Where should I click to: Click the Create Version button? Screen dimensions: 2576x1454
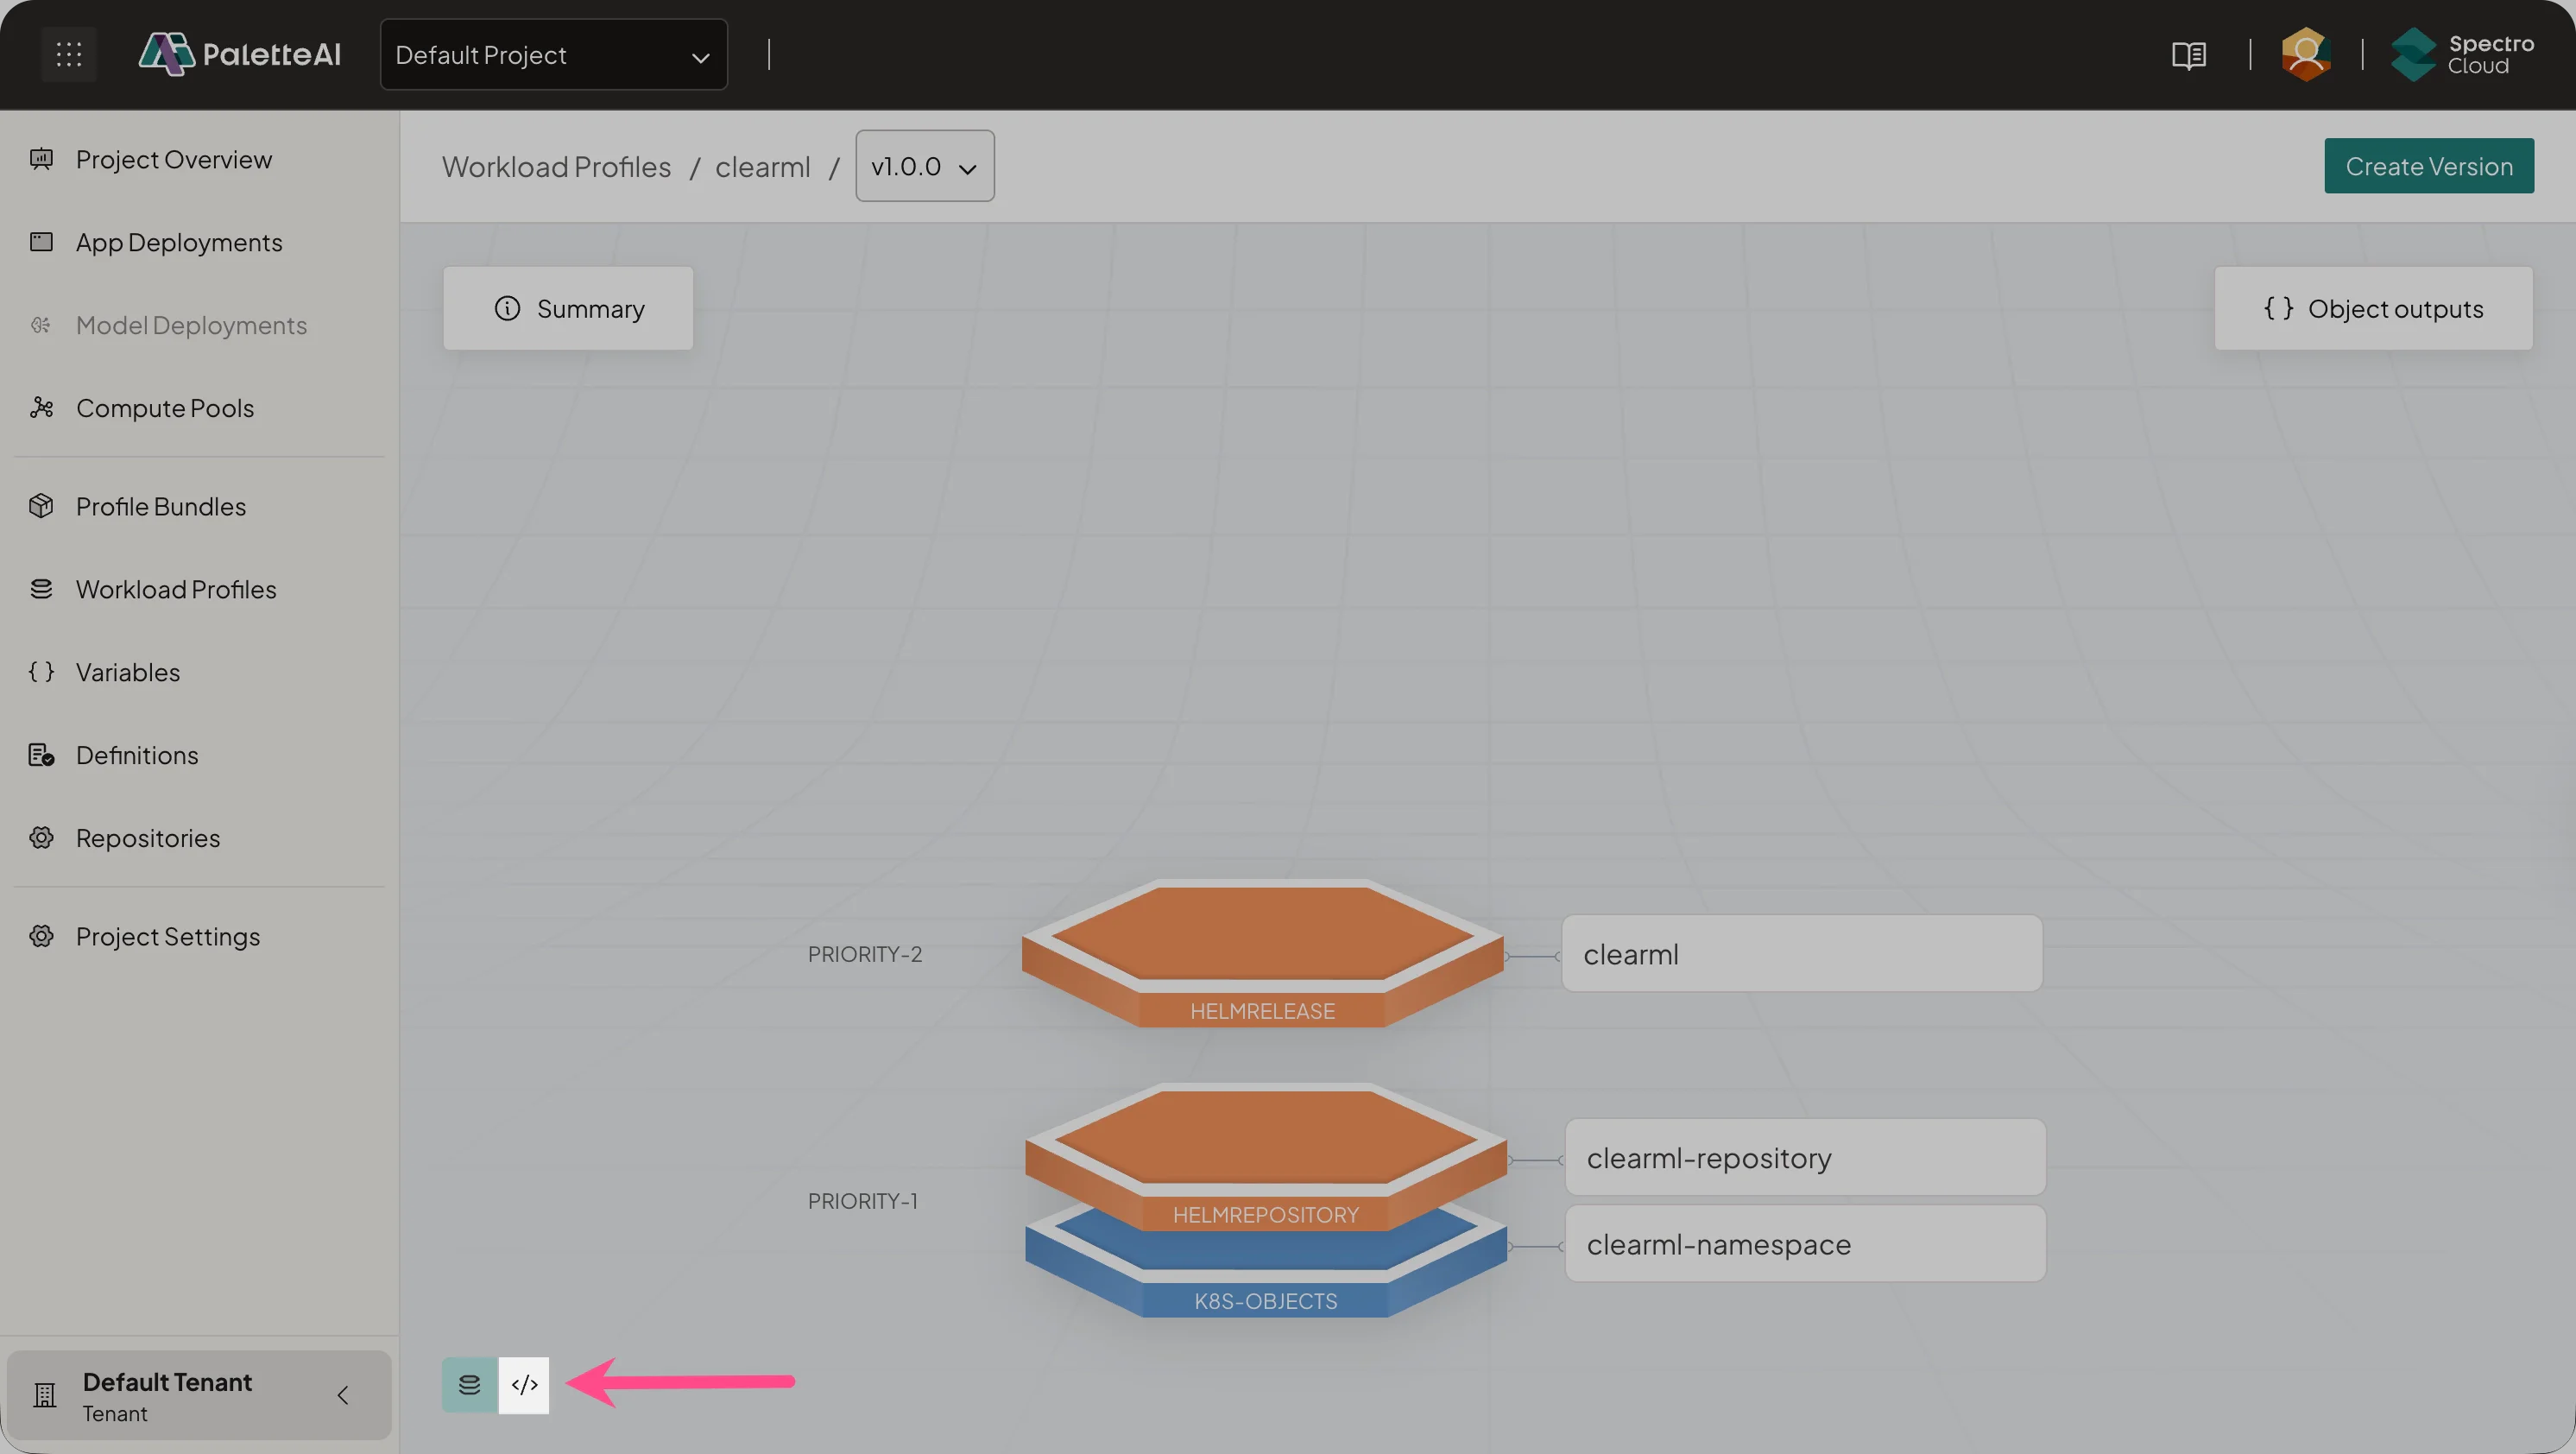click(2428, 166)
